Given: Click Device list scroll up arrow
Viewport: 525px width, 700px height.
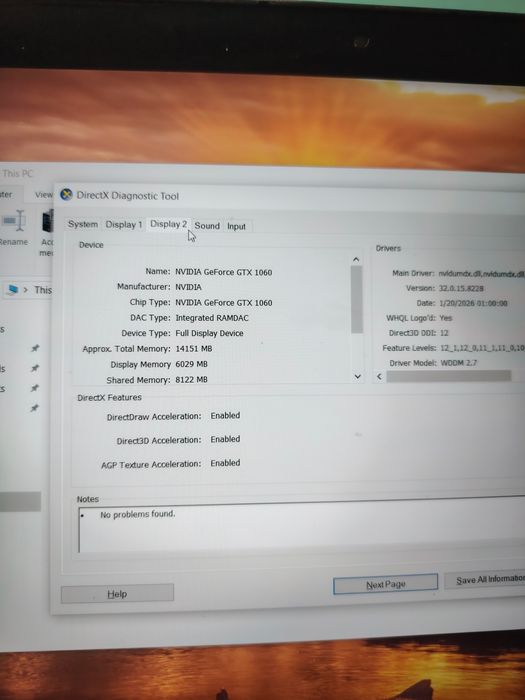Looking at the screenshot, I should tap(356, 259).
